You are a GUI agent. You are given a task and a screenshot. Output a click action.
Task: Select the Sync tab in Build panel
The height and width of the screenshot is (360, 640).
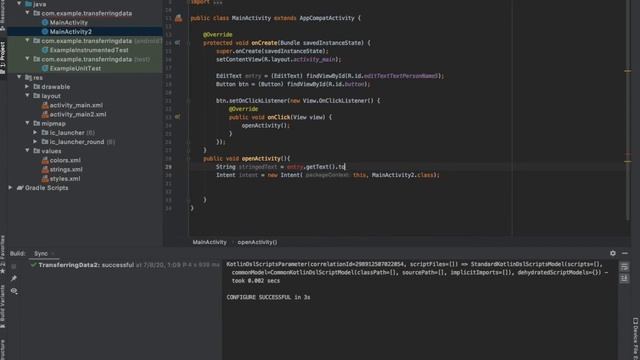point(40,253)
